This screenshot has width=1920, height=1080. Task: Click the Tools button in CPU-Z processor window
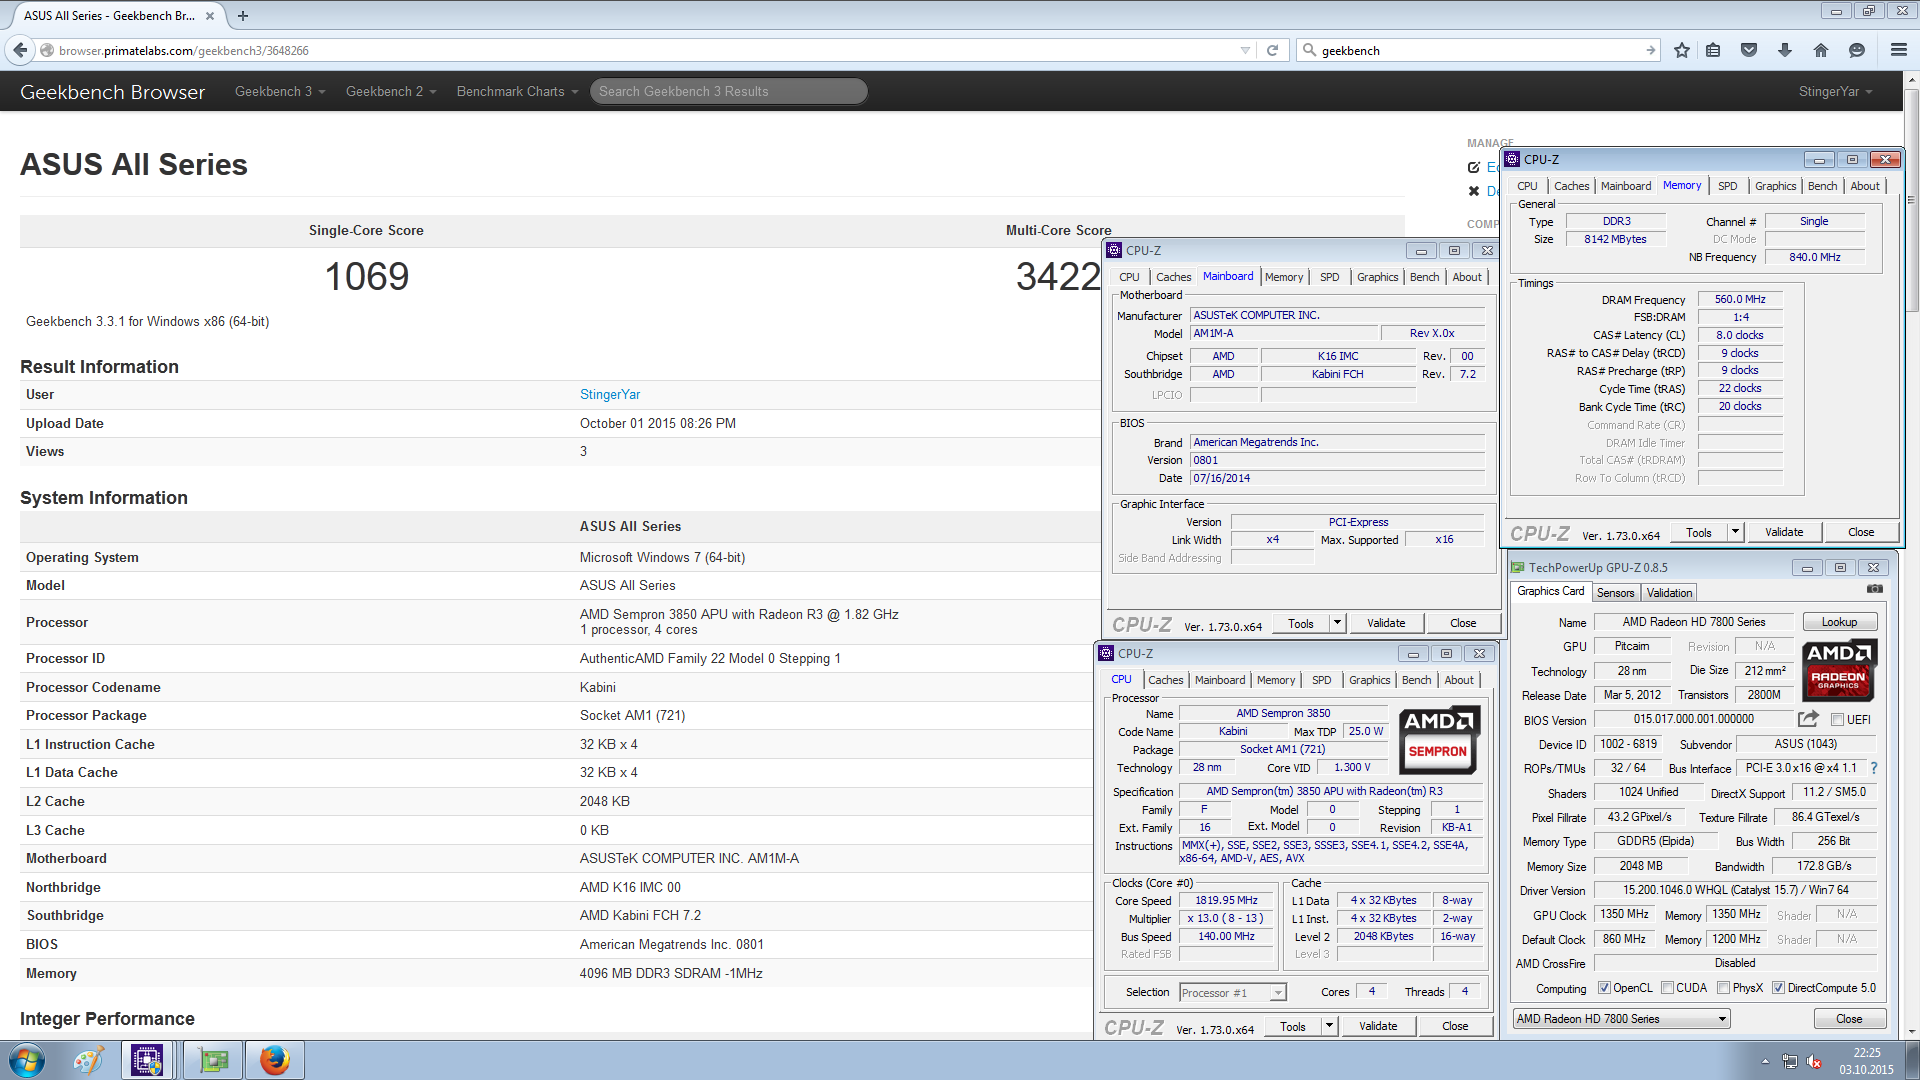[1293, 1026]
